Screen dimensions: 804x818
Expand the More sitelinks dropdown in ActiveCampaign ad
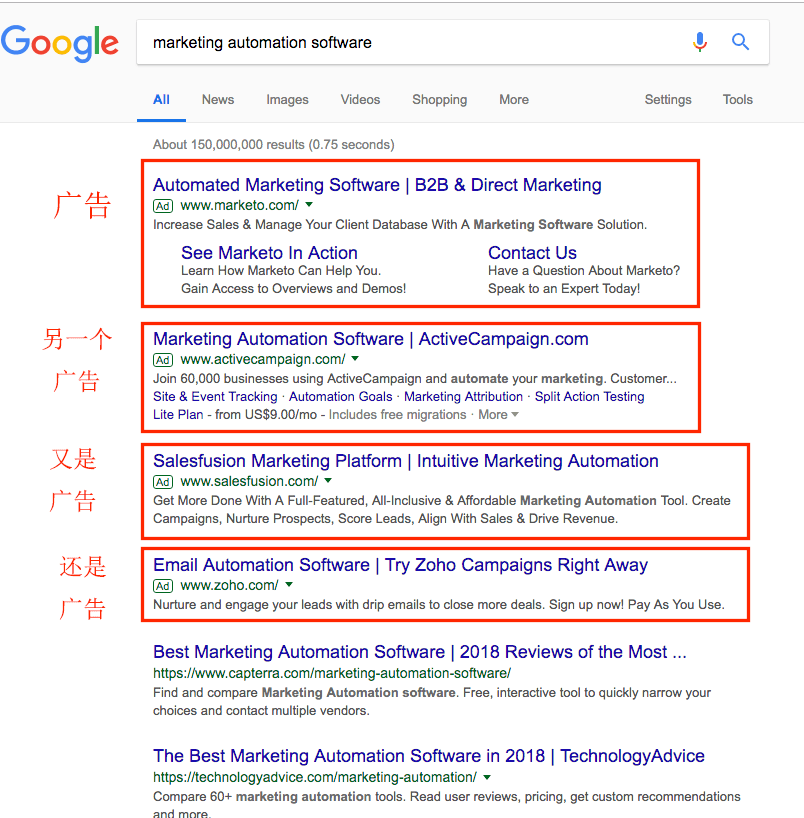click(x=498, y=414)
